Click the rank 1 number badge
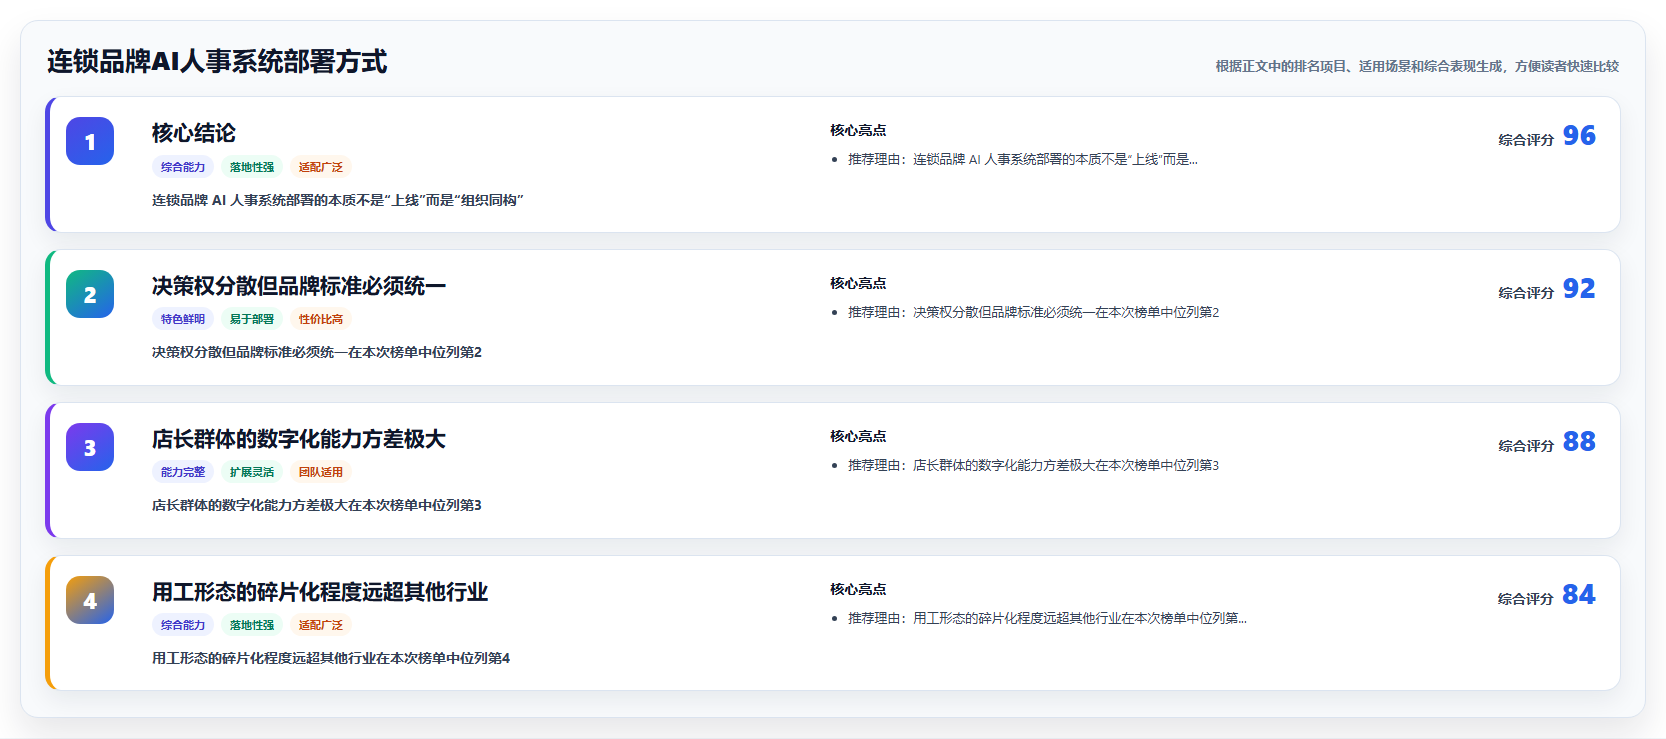The image size is (1666, 739). click(90, 141)
